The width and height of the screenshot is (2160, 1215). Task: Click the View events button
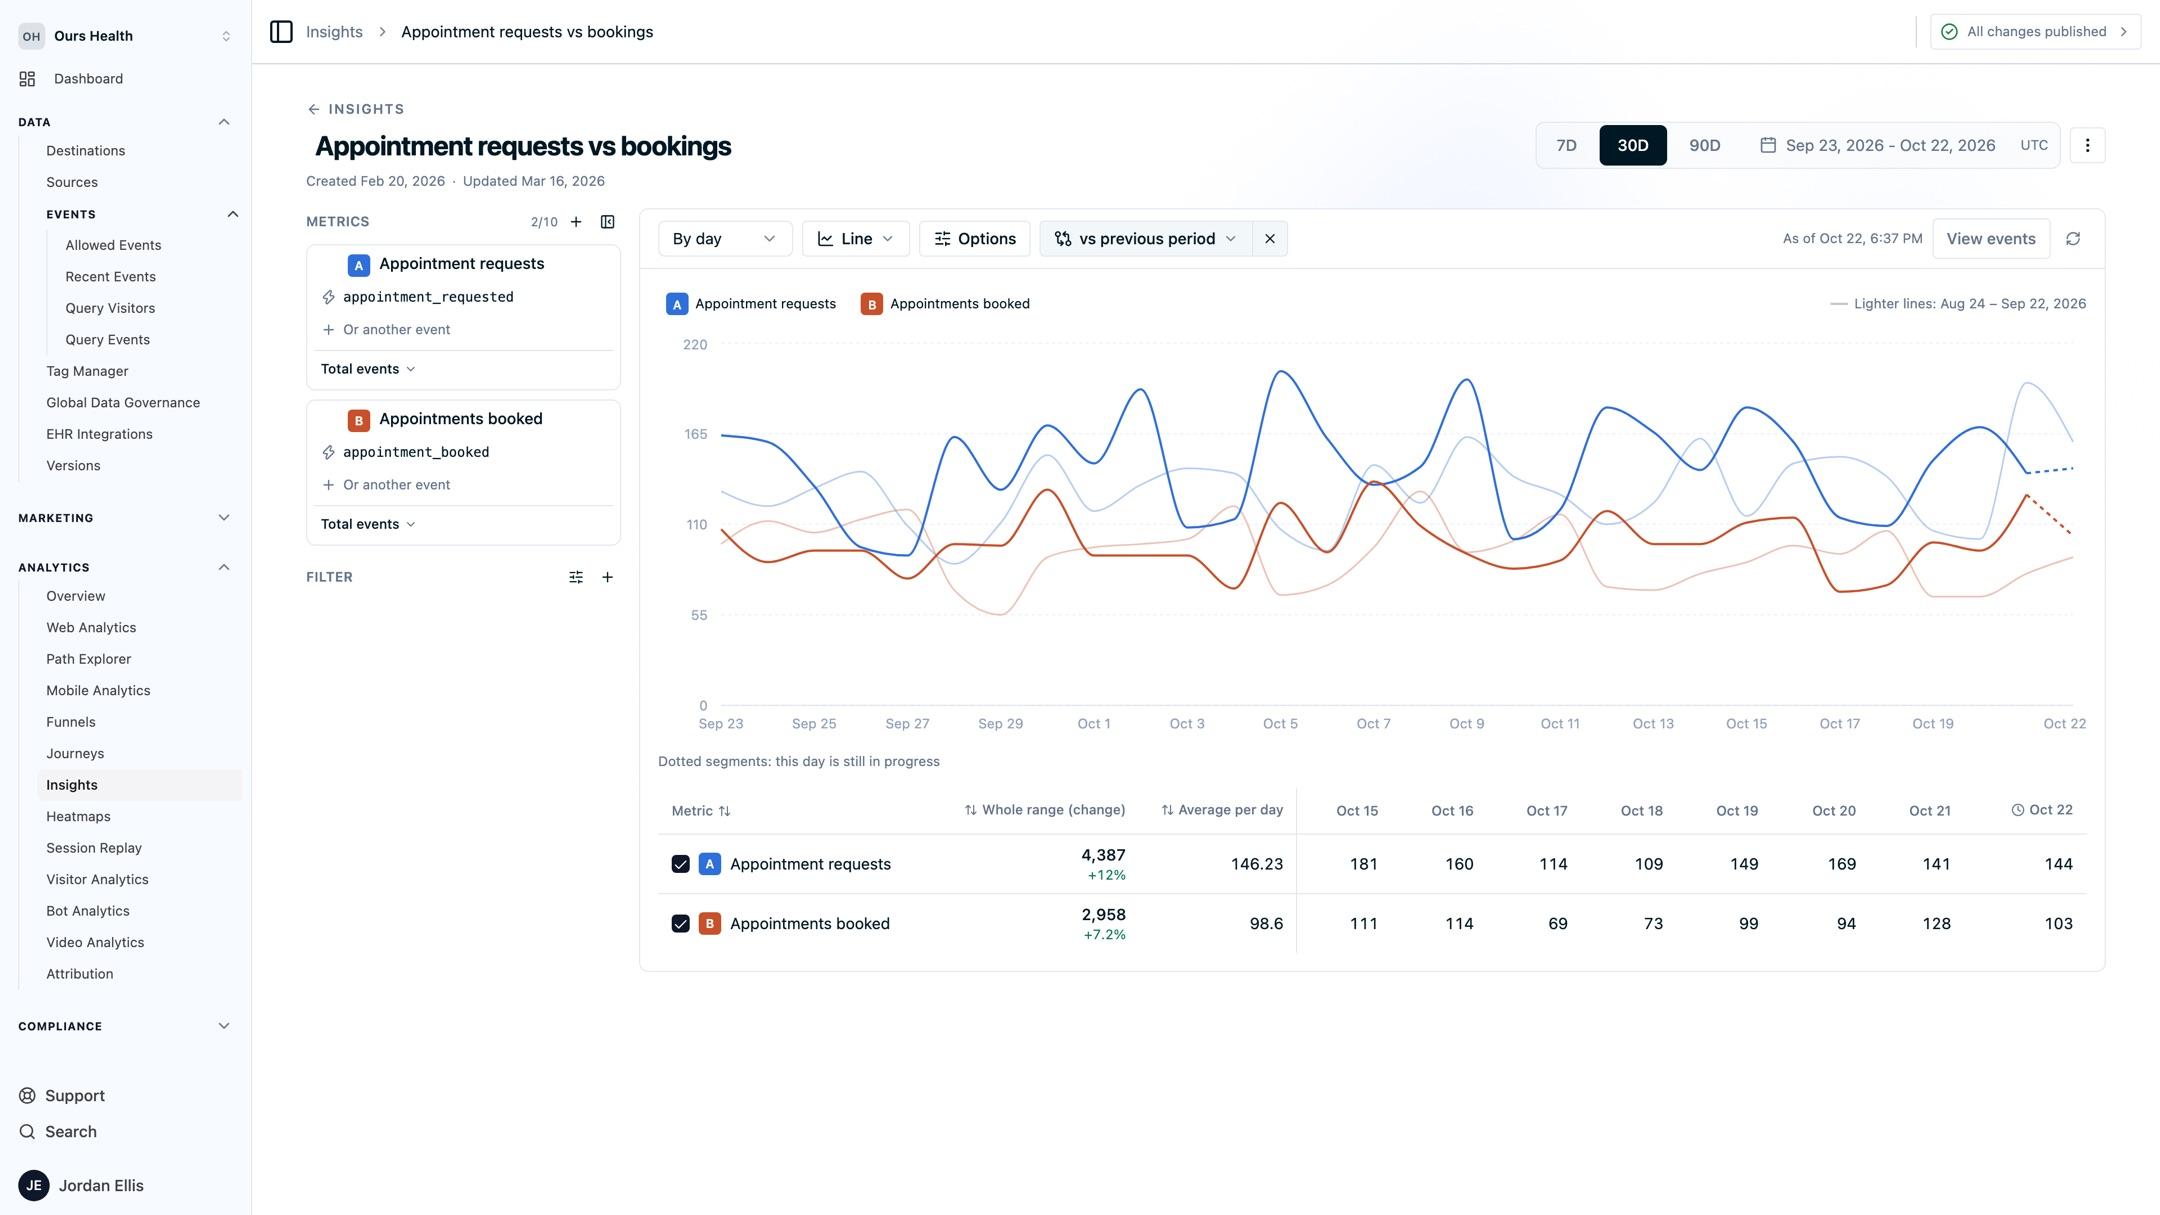pos(1991,239)
